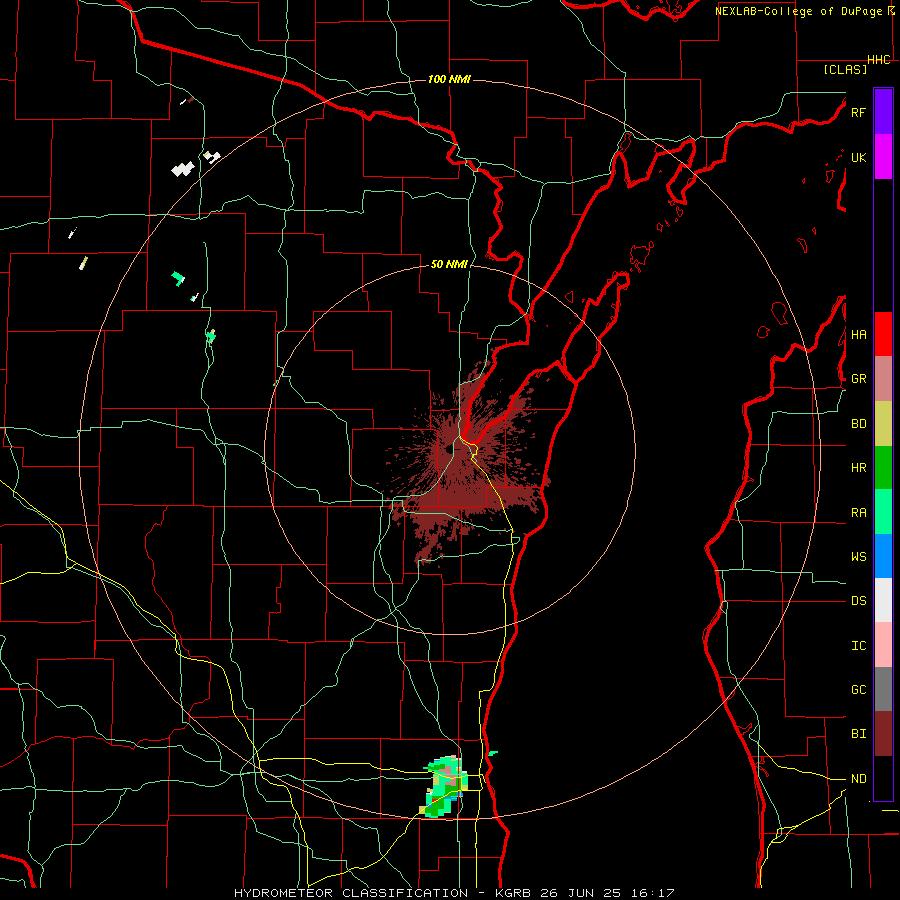The image size is (900, 900).
Task: Select the 'RF' legend label text
Action: [858, 112]
